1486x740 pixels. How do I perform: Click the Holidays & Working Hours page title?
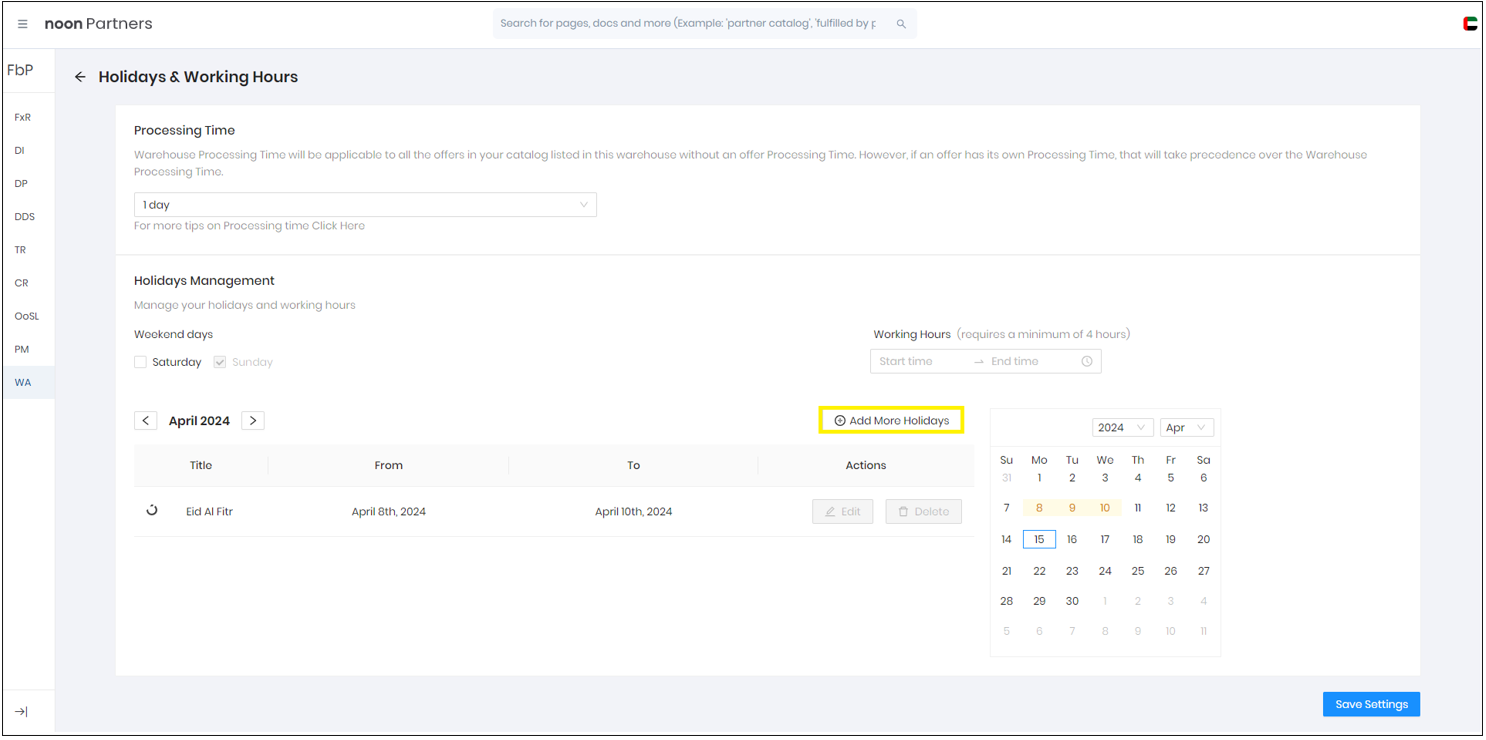pos(198,77)
